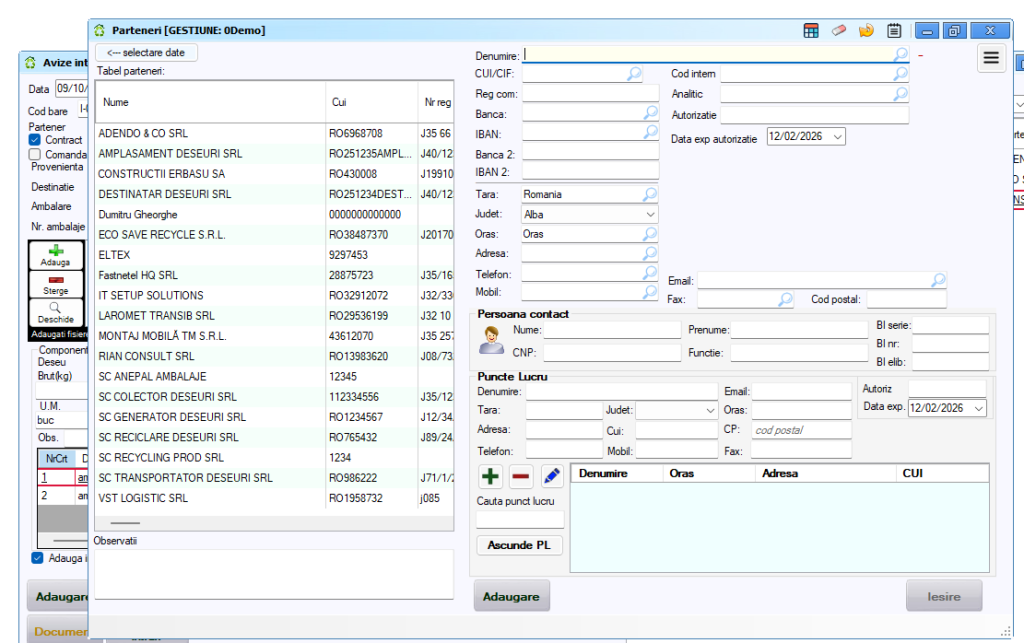
Task: Open Puncte Lucru Judet dropdown
Action: pos(710,411)
